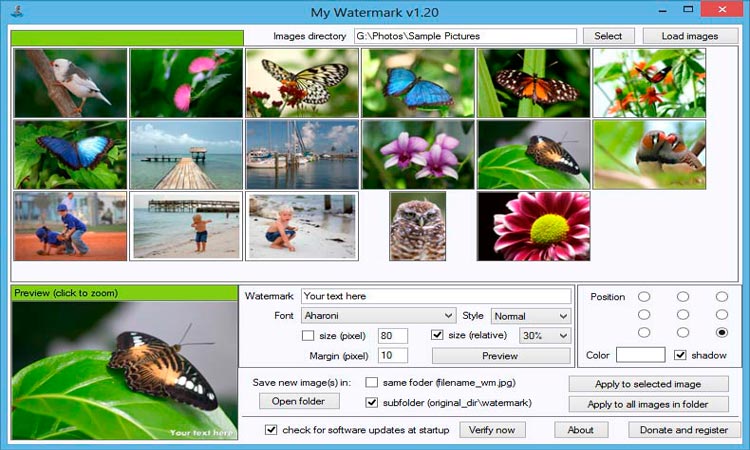Set position to top-left radio button
Viewport: 750px width, 450px height.
coord(644,297)
